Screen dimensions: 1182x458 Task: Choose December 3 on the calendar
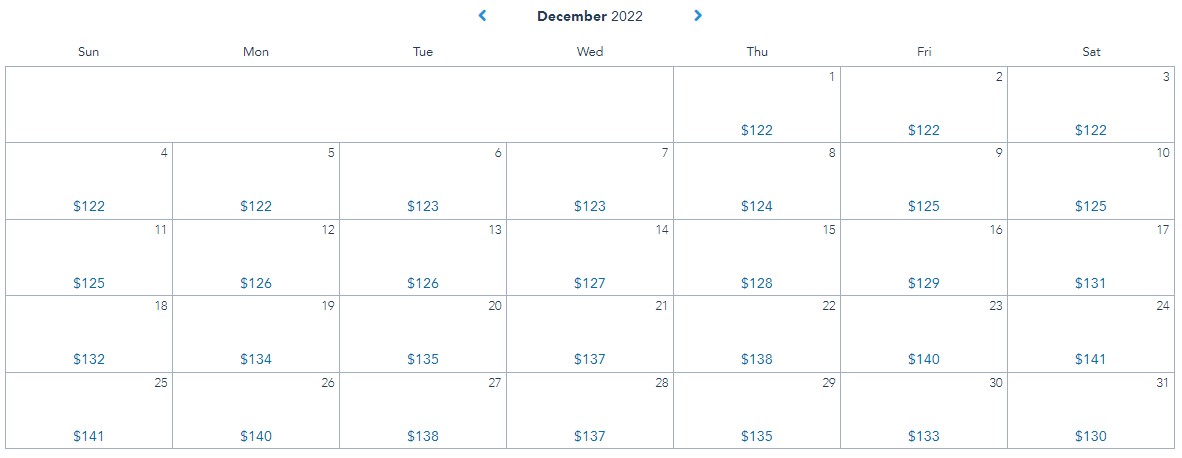click(x=1091, y=105)
